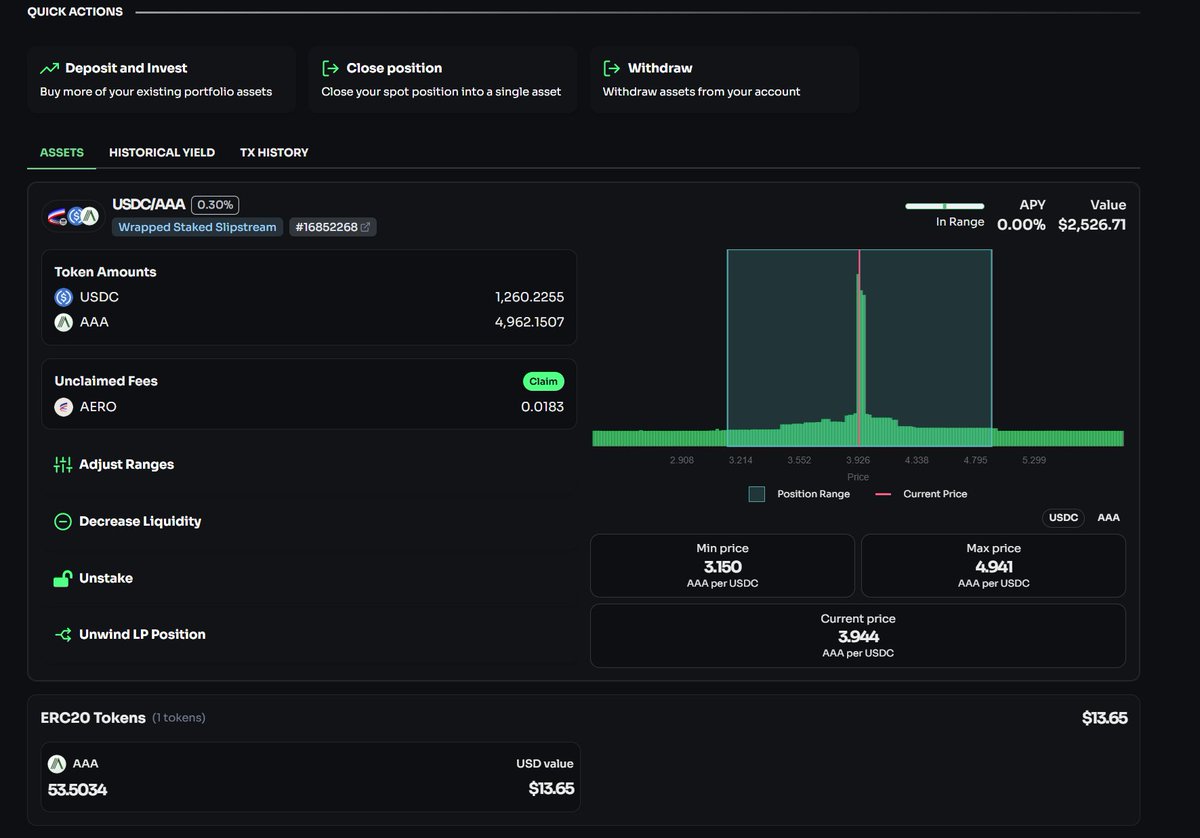Click the Unstake option
Viewport: 1200px width, 838px height.
click(106, 579)
